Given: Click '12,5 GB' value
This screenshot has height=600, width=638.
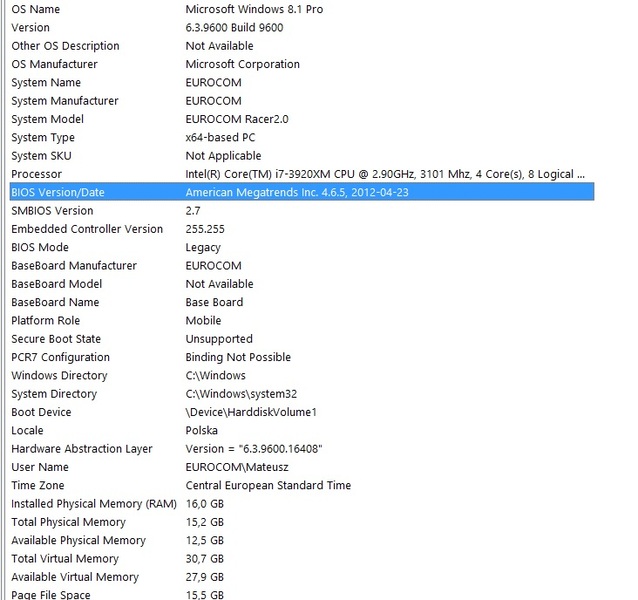Looking at the screenshot, I should [205, 540].
